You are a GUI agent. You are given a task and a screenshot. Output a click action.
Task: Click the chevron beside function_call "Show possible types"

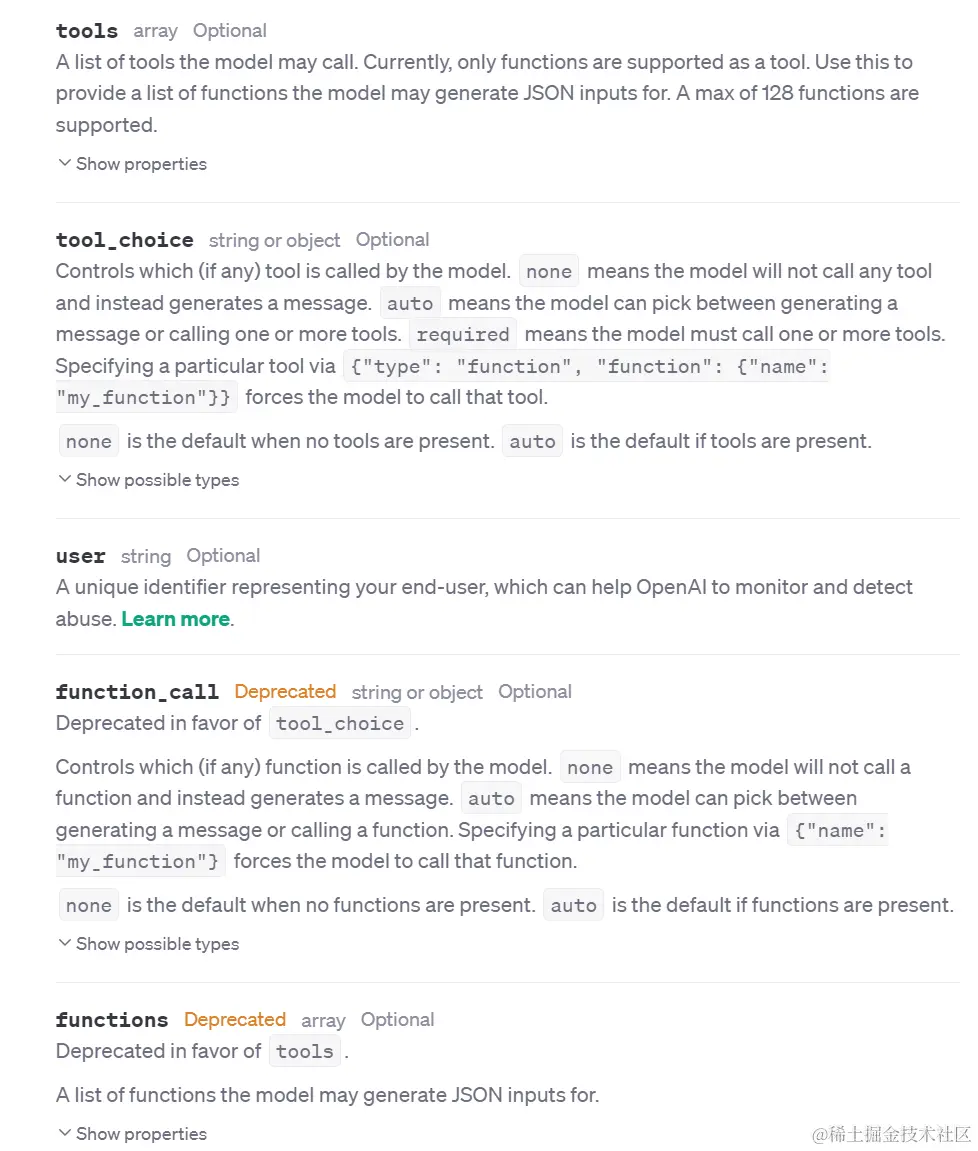[64, 944]
